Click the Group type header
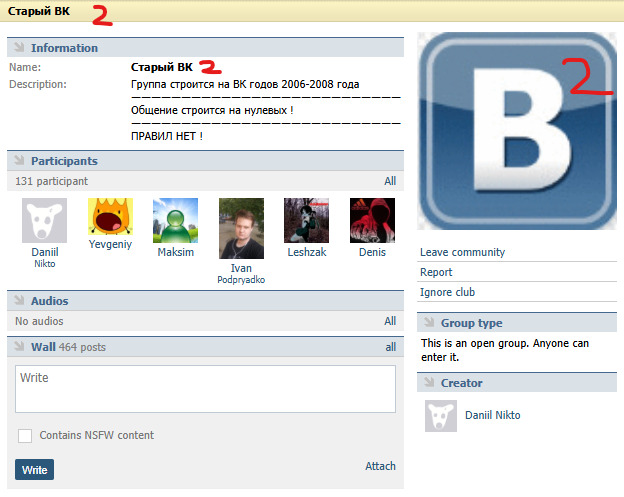624x497 pixels. click(x=517, y=322)
